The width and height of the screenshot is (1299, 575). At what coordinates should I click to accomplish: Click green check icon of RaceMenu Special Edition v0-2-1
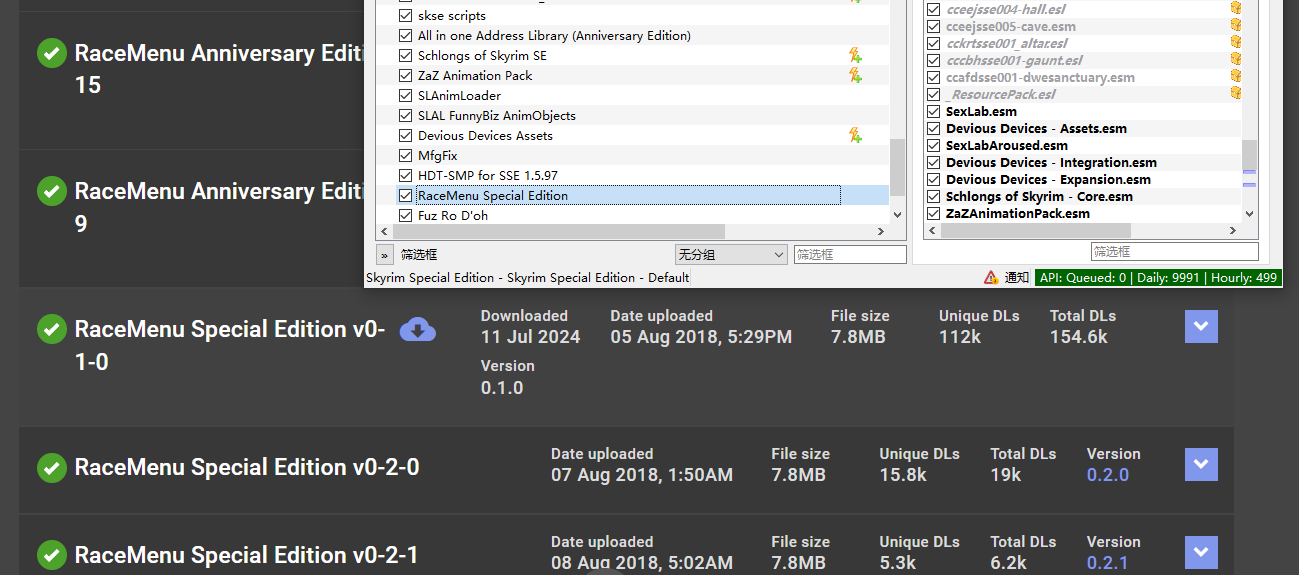pos(52,555)
